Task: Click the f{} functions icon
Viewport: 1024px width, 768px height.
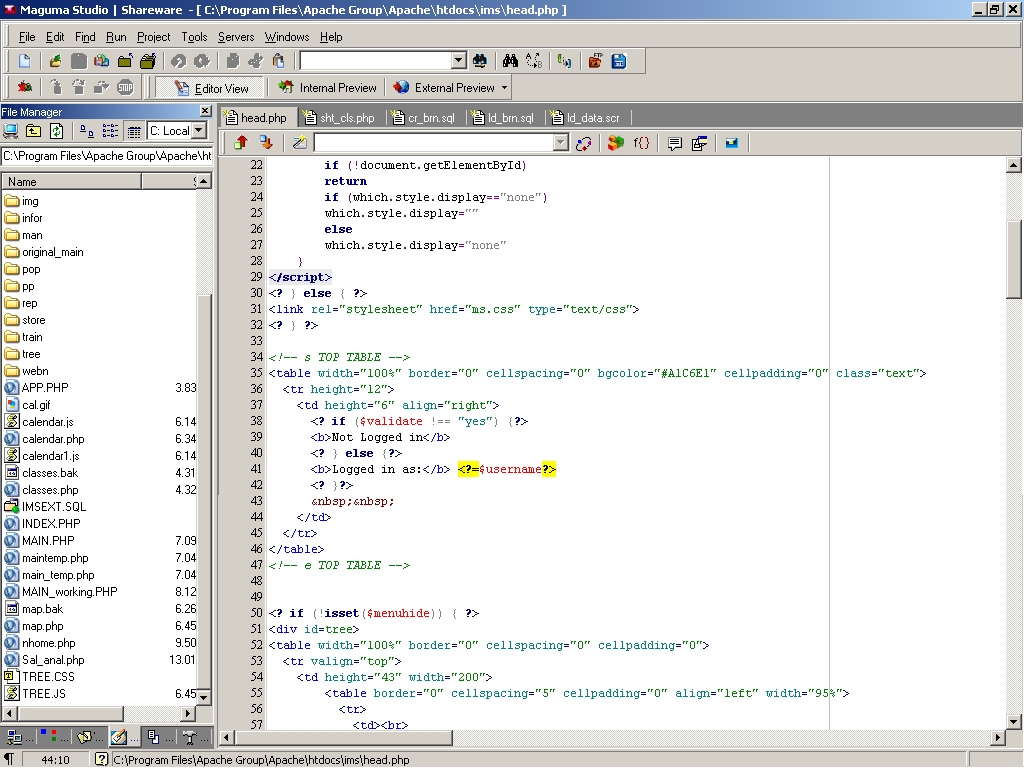Action: coord(641,142)
